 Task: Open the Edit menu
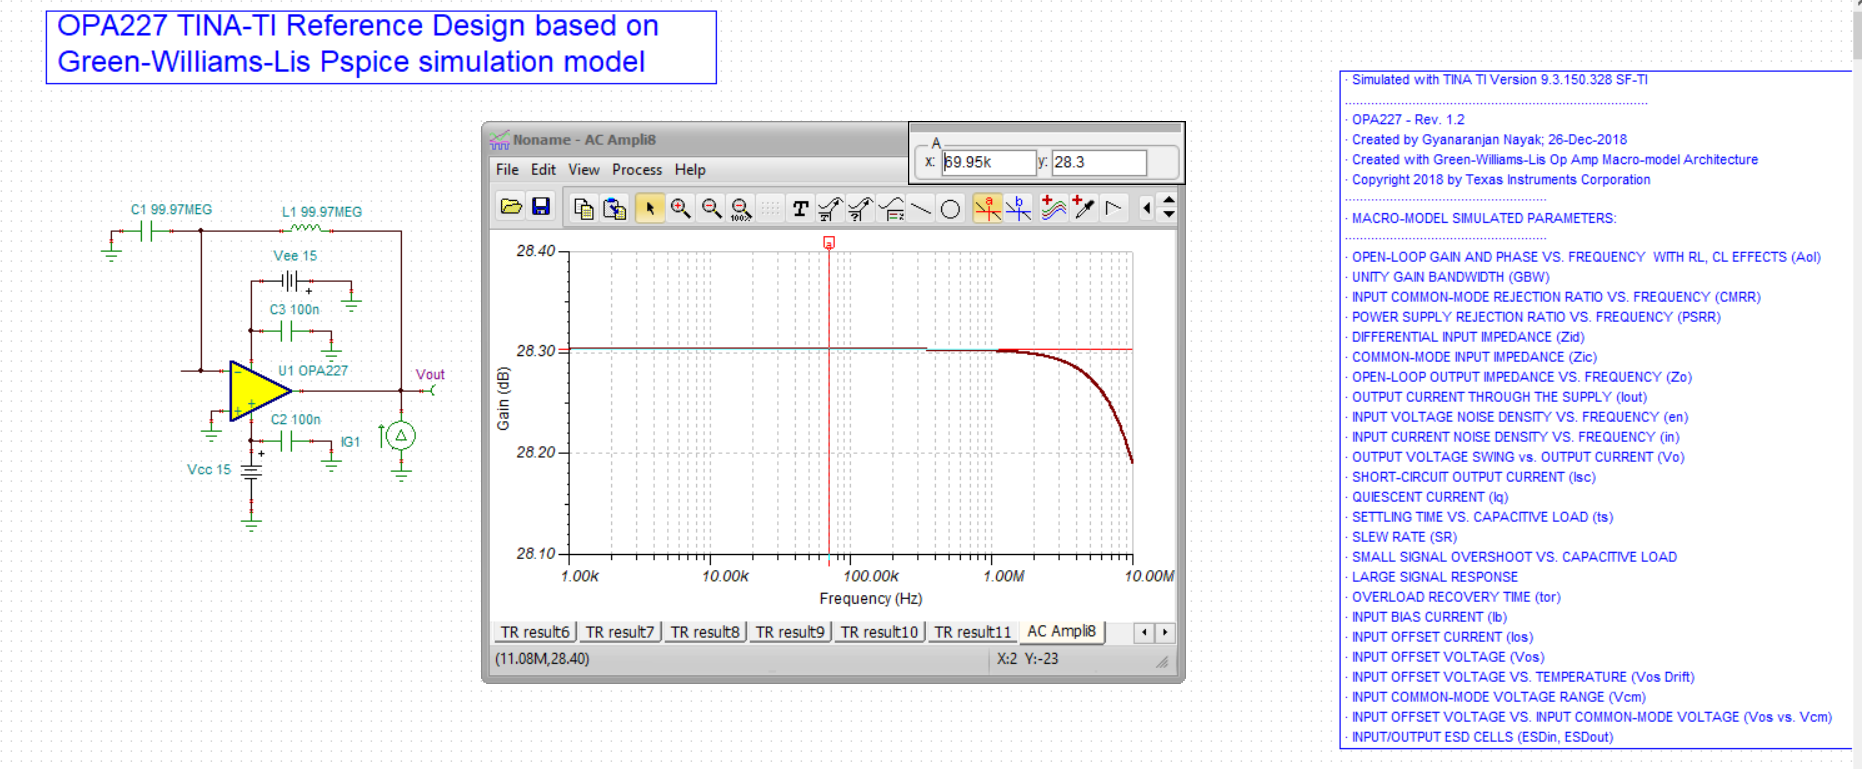click(543, 170)
